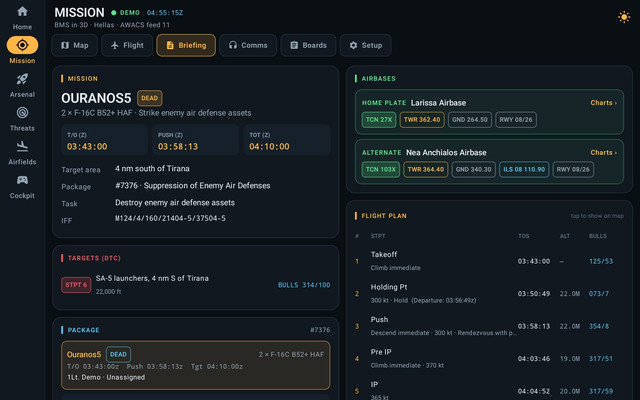
Task: Toggle light theme with the sun icon
Action: tap(624, 17)
